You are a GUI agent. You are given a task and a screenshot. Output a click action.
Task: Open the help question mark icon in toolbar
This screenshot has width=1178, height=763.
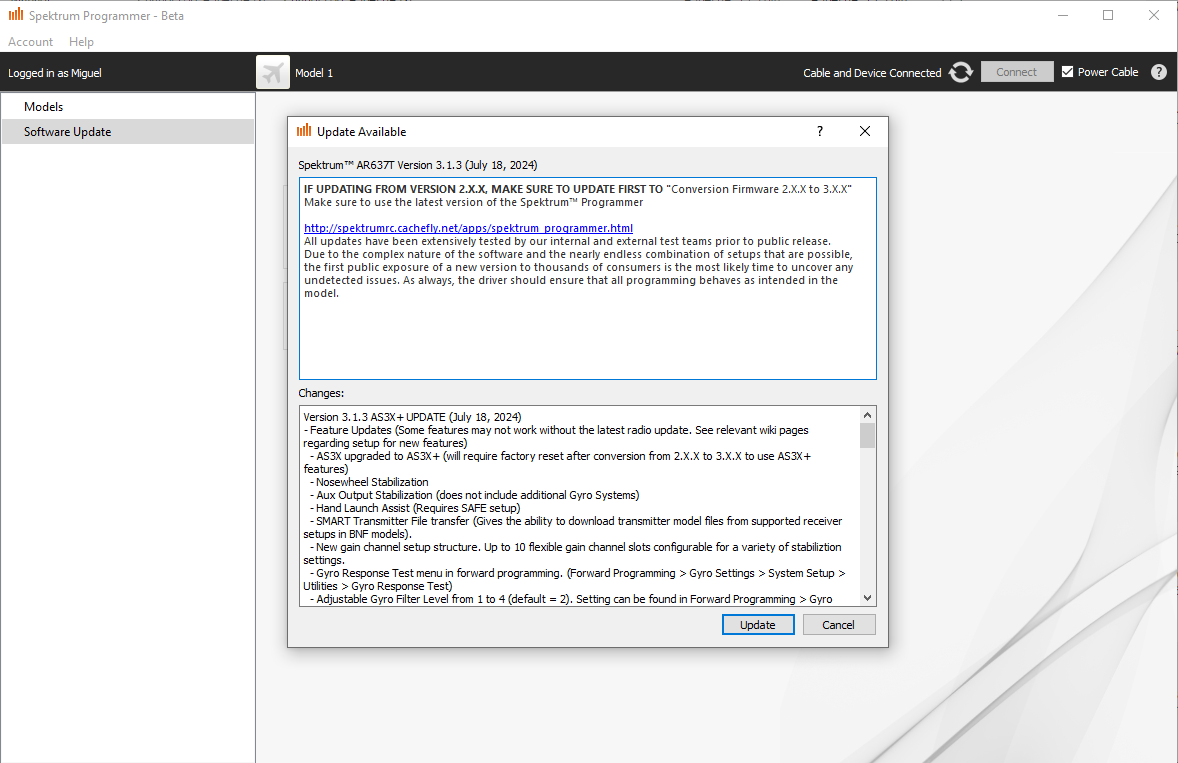(1159, 72)
